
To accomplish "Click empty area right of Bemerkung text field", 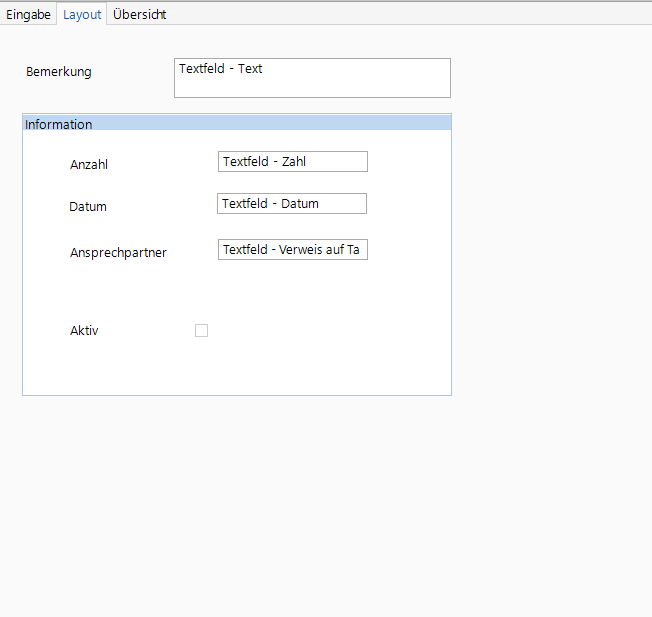I will point(550,78).
